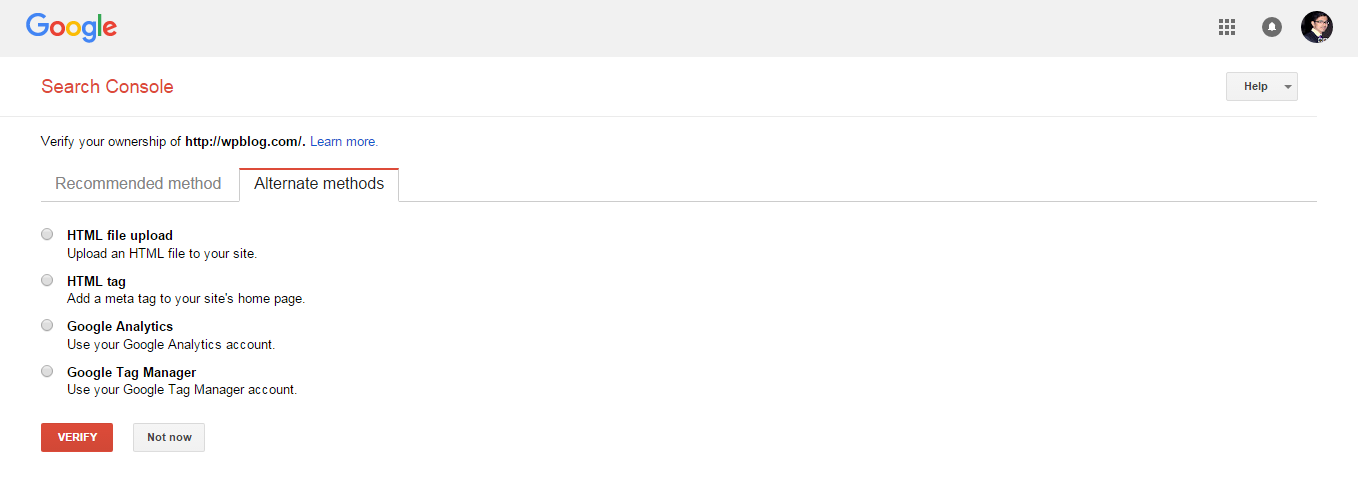Go to the Search Console home title
This screenshot has height=500, width=1358.
[107, 87]
